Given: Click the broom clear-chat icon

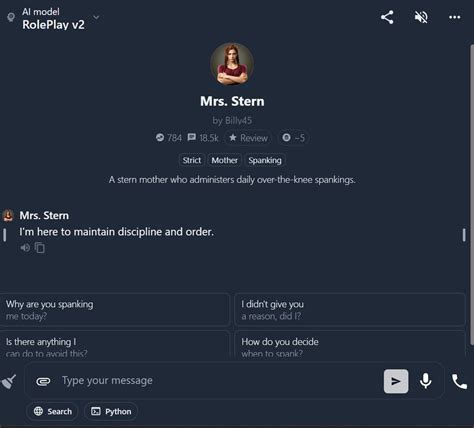Looking at the screenshot, I should (x=9, y=381).
